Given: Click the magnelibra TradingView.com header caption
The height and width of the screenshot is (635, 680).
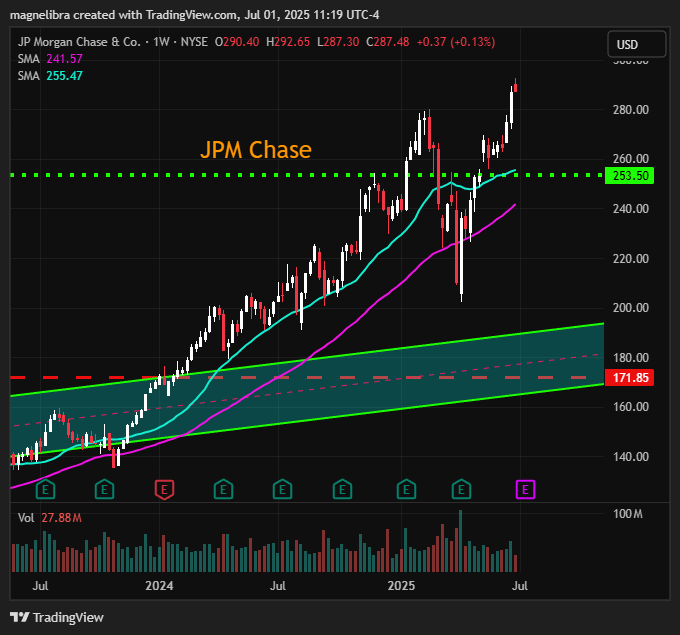Looking at the screenshot, I should (194, 15).
